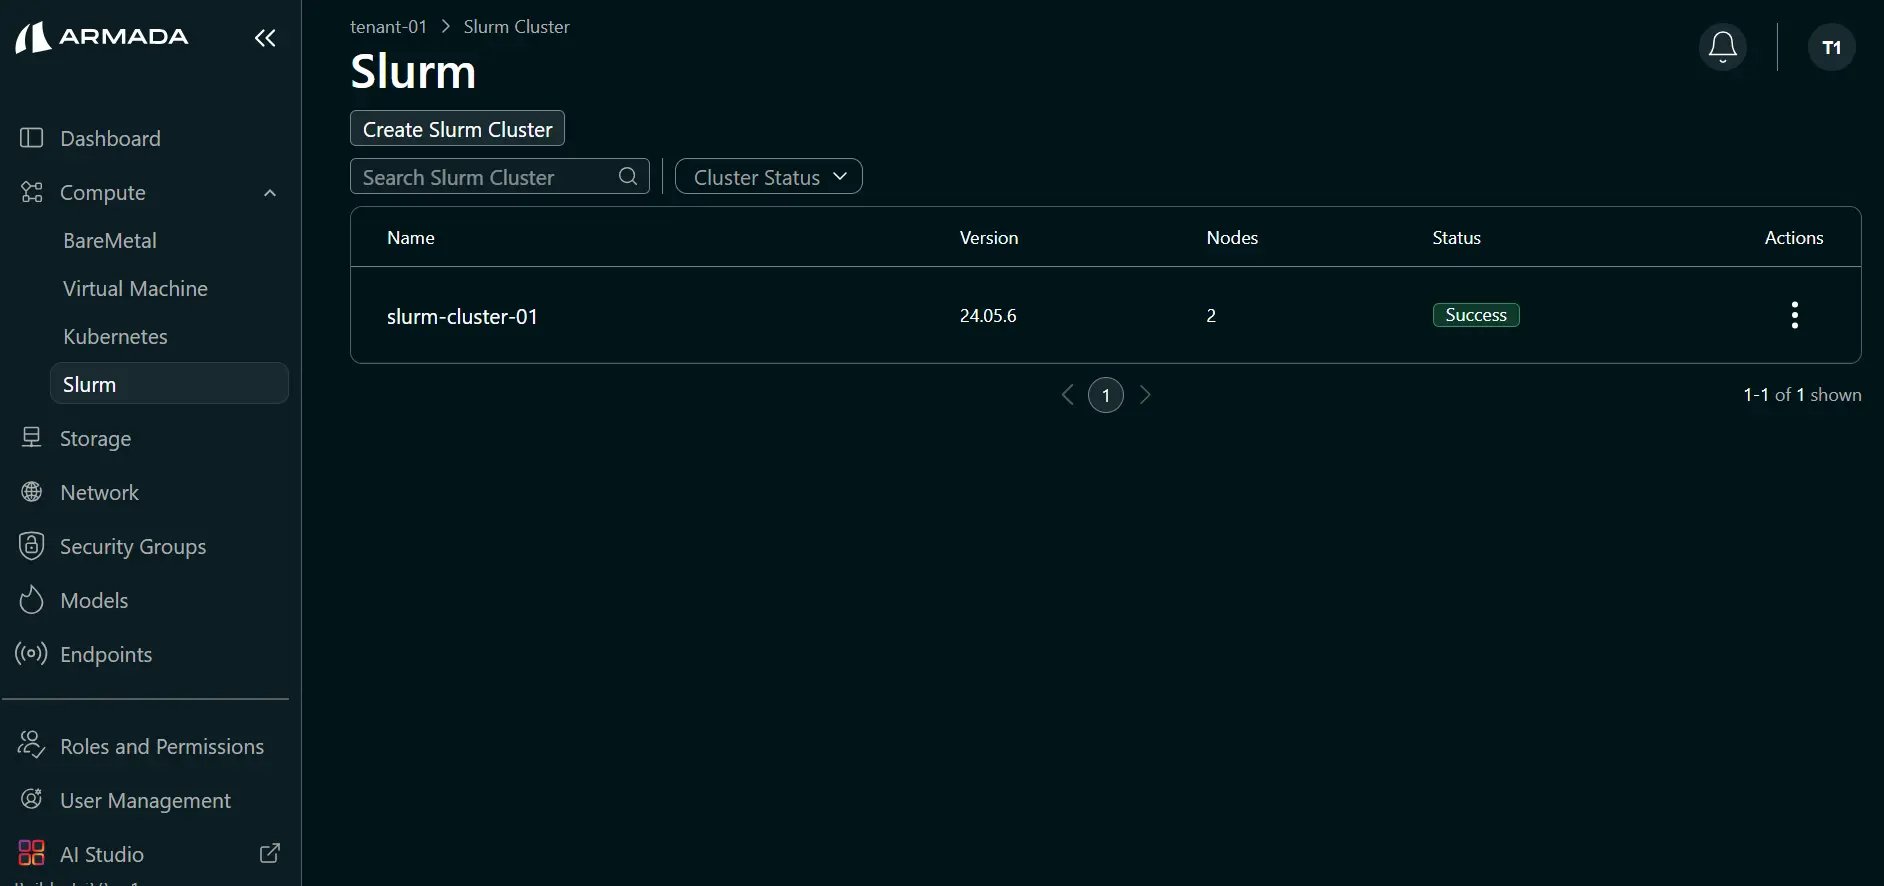Click the Armada logo
Screen dimensions: 1884x886
(x=102, y=37)
